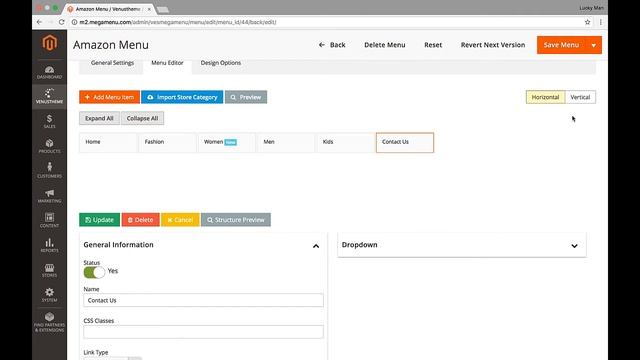
Task: Open Find Partners & Extensions
Action: click(x=49, y=322)
